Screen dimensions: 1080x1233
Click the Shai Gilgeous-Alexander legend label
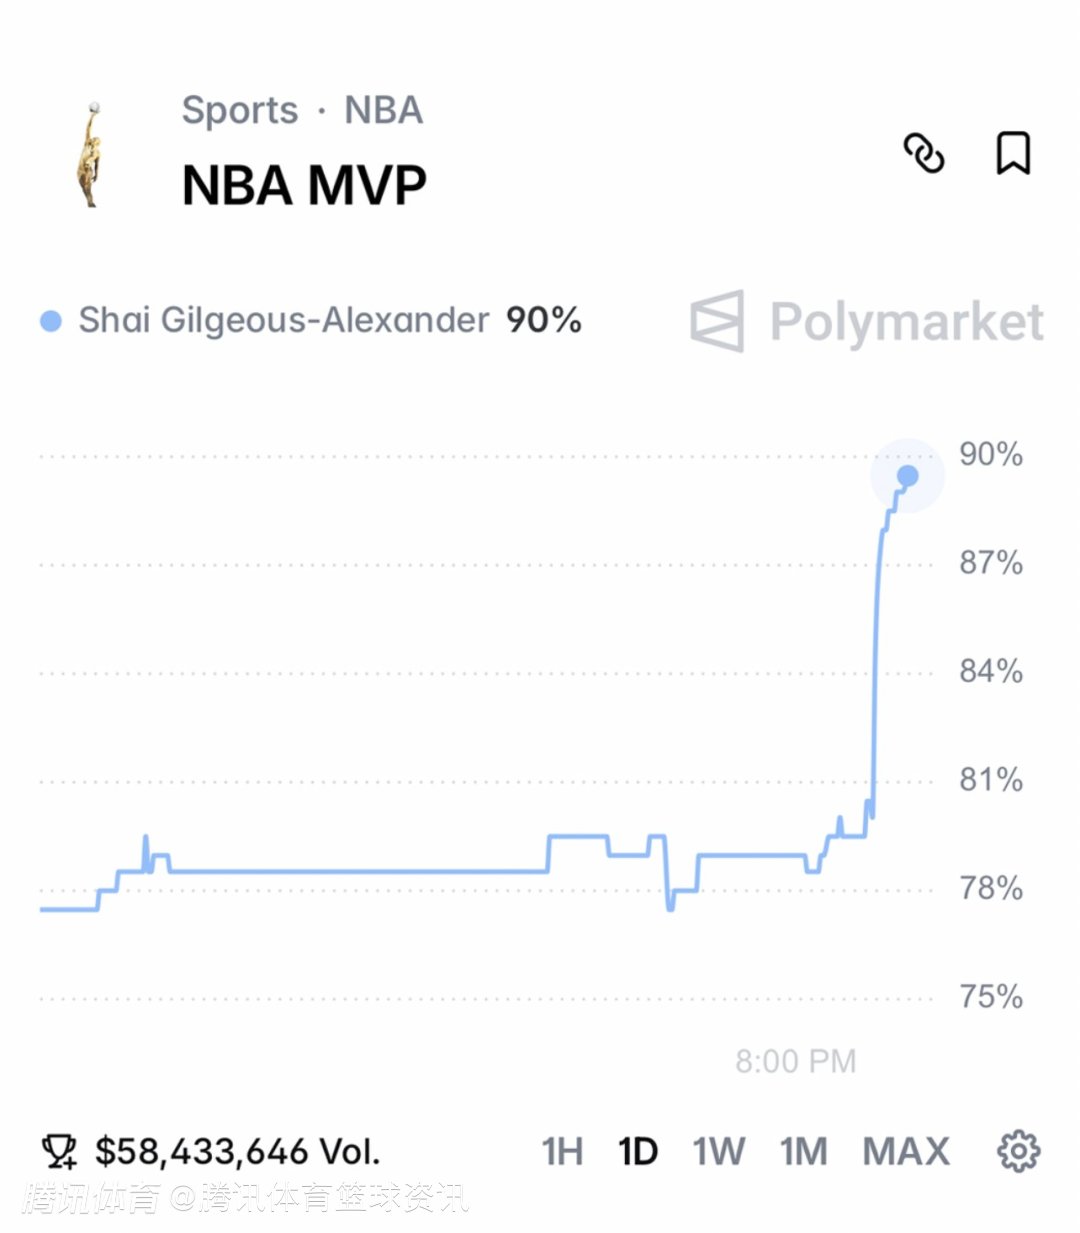coord(284,320)
